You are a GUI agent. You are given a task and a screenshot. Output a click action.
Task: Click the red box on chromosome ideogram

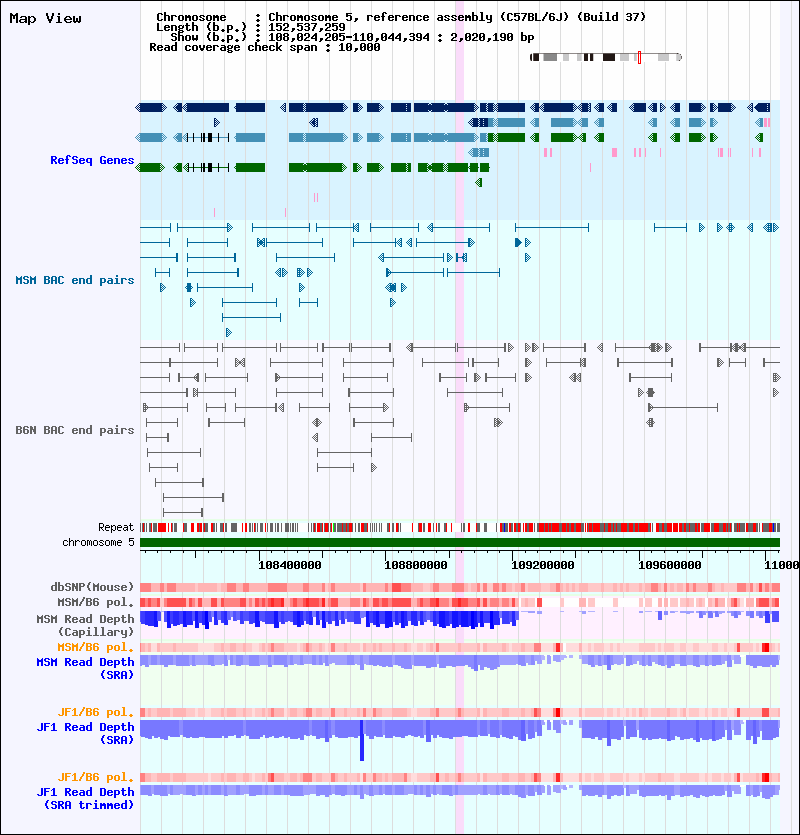(639, 58)
